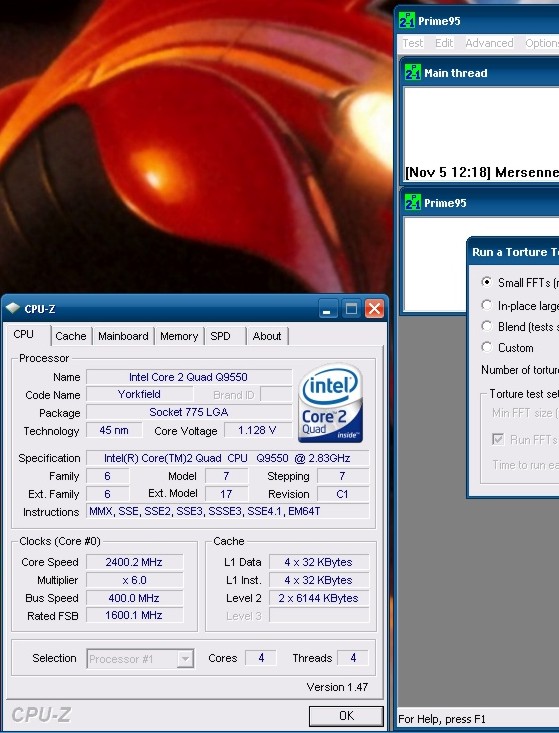Image resolution: width=559 pixels, height=733 pixels.
Task: Click the 2400.2 MHz core speed value
Action: [135, 562]
